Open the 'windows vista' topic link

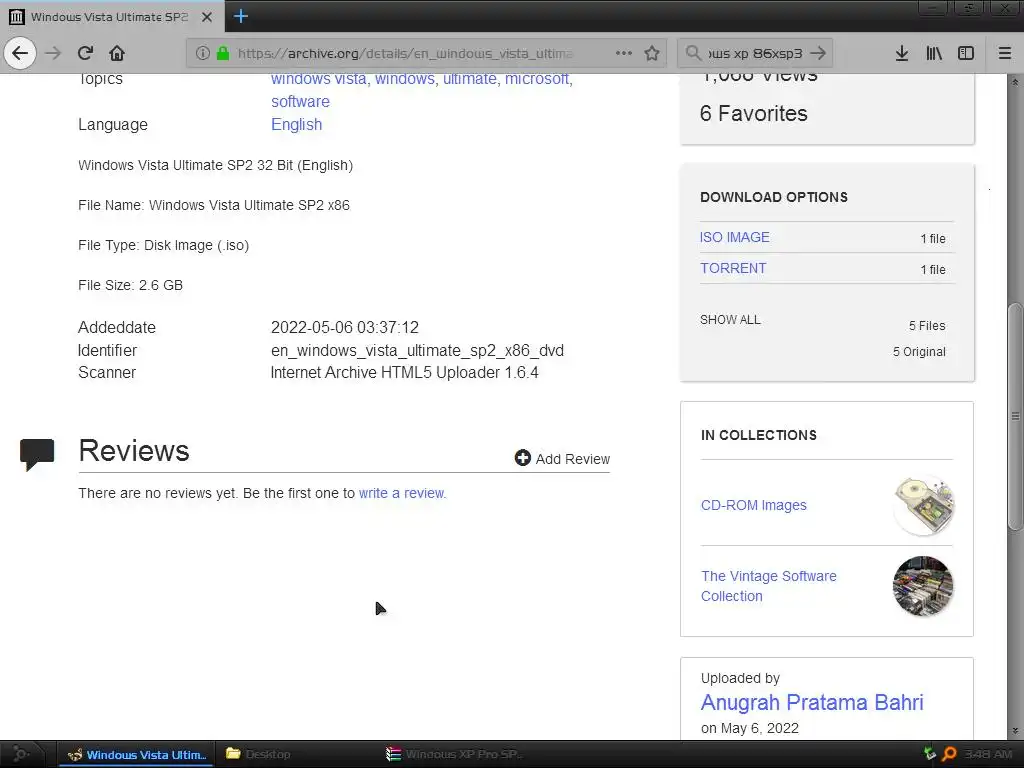click(x=319, y=78)
